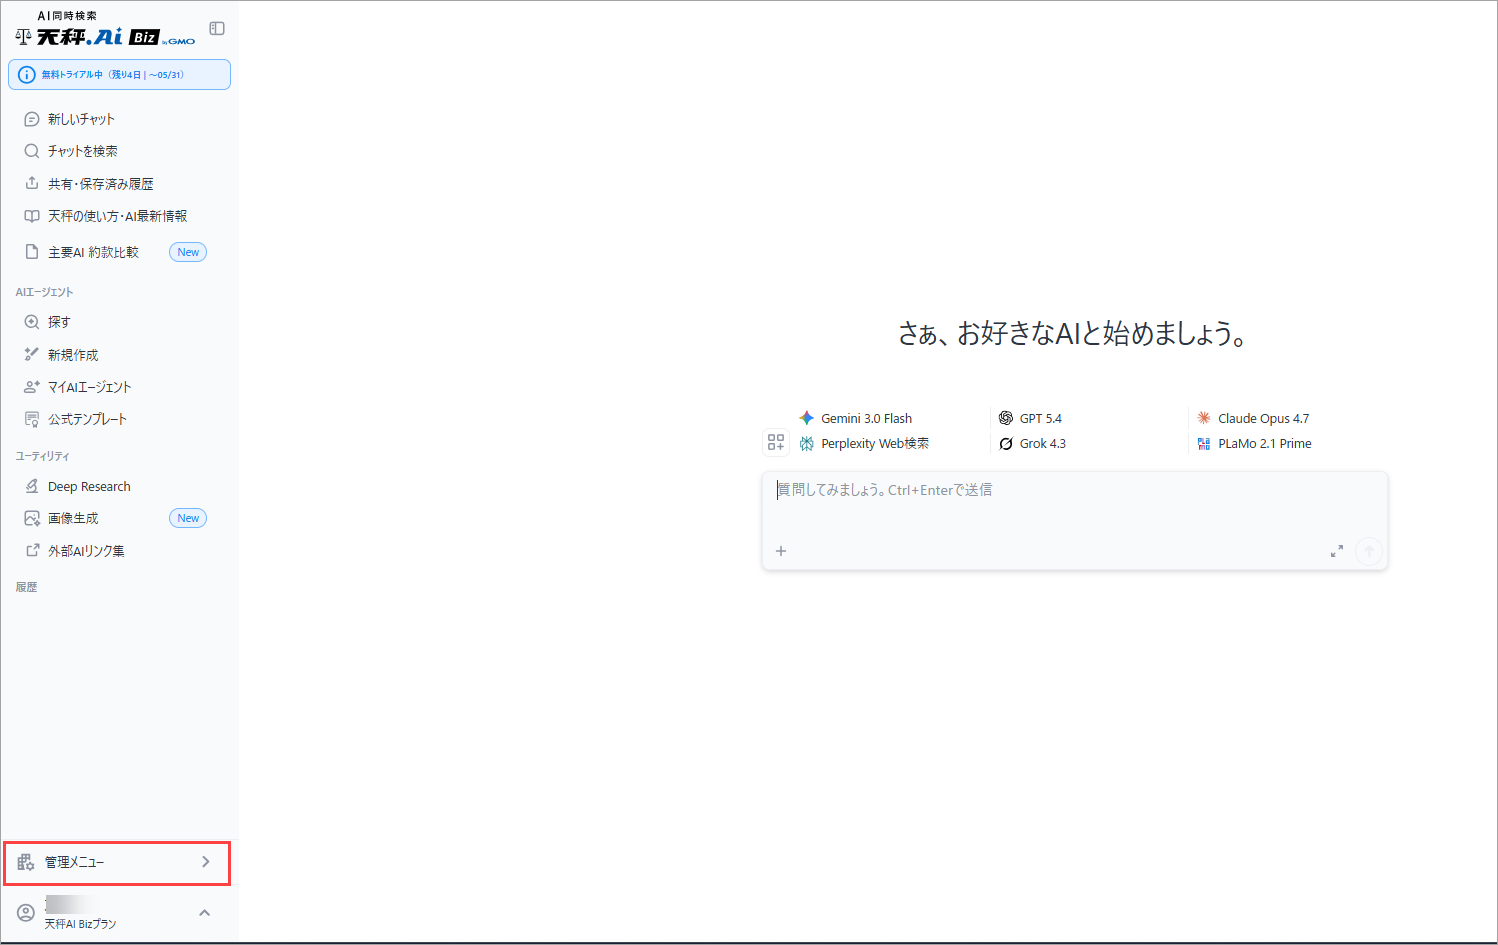
Task: Click the 画像生成 picture icon
Action: click(x=32, y=518)
